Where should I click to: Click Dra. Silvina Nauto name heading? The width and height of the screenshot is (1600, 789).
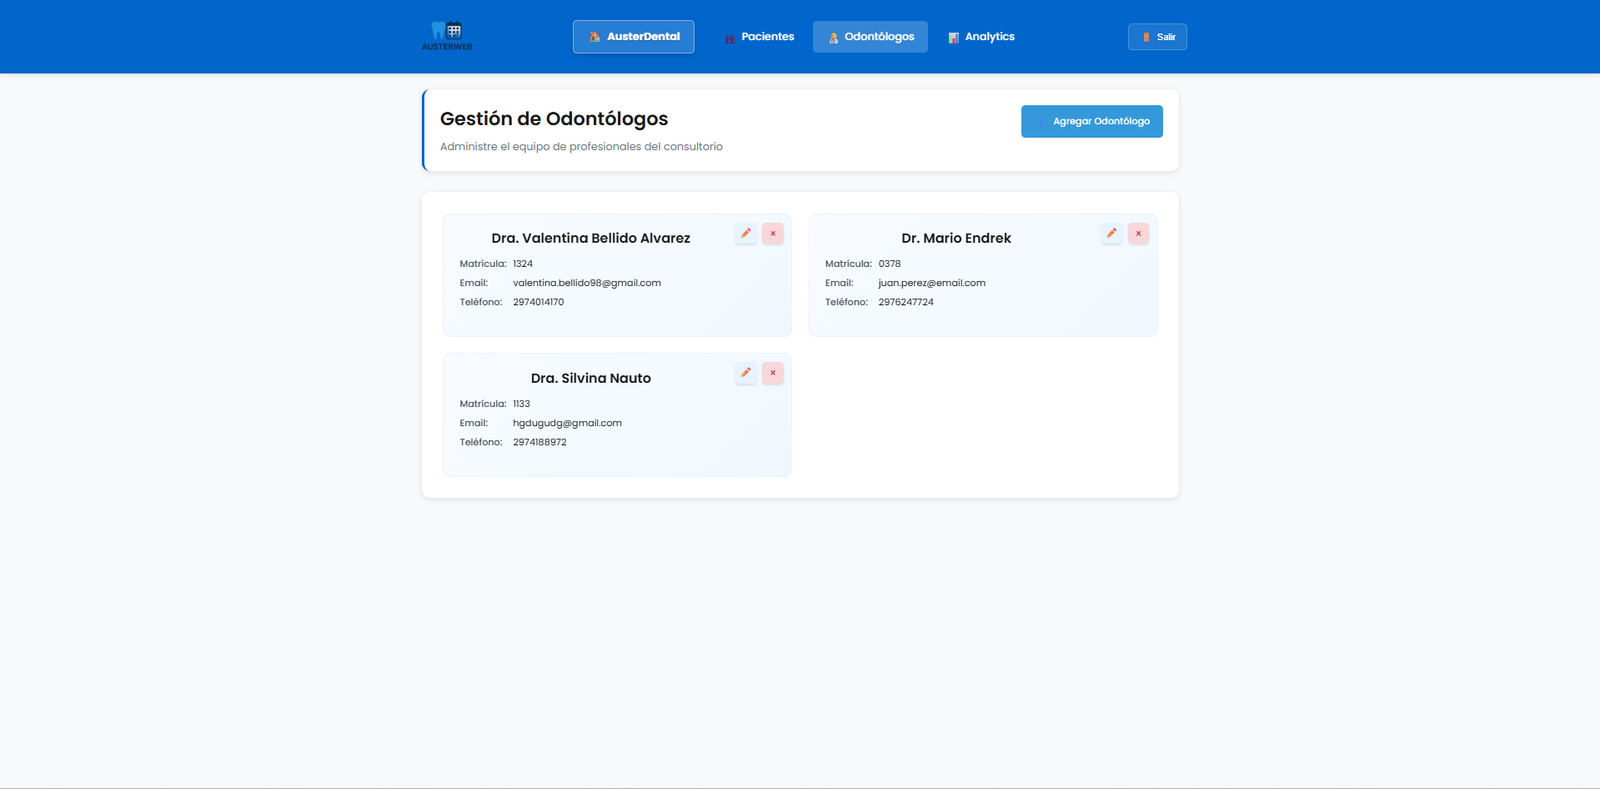[590, 378]
